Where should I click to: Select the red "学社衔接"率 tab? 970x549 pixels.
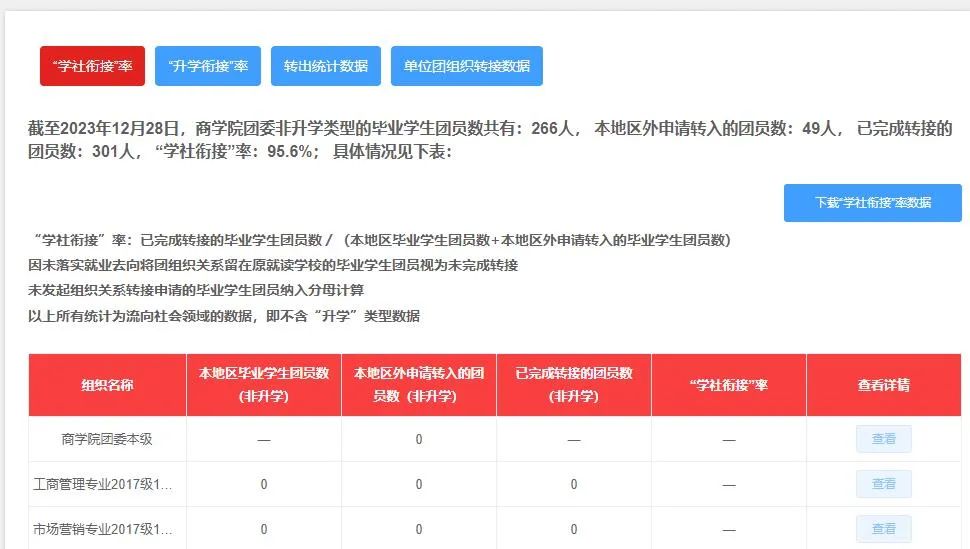tap(92, 66)
